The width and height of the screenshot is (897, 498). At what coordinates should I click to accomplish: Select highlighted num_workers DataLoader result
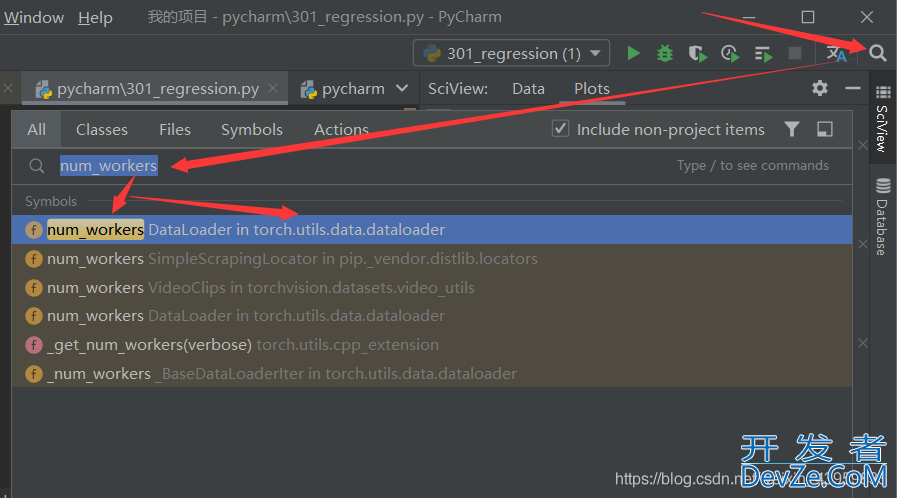pyautogui.click(x=432, y=230)
